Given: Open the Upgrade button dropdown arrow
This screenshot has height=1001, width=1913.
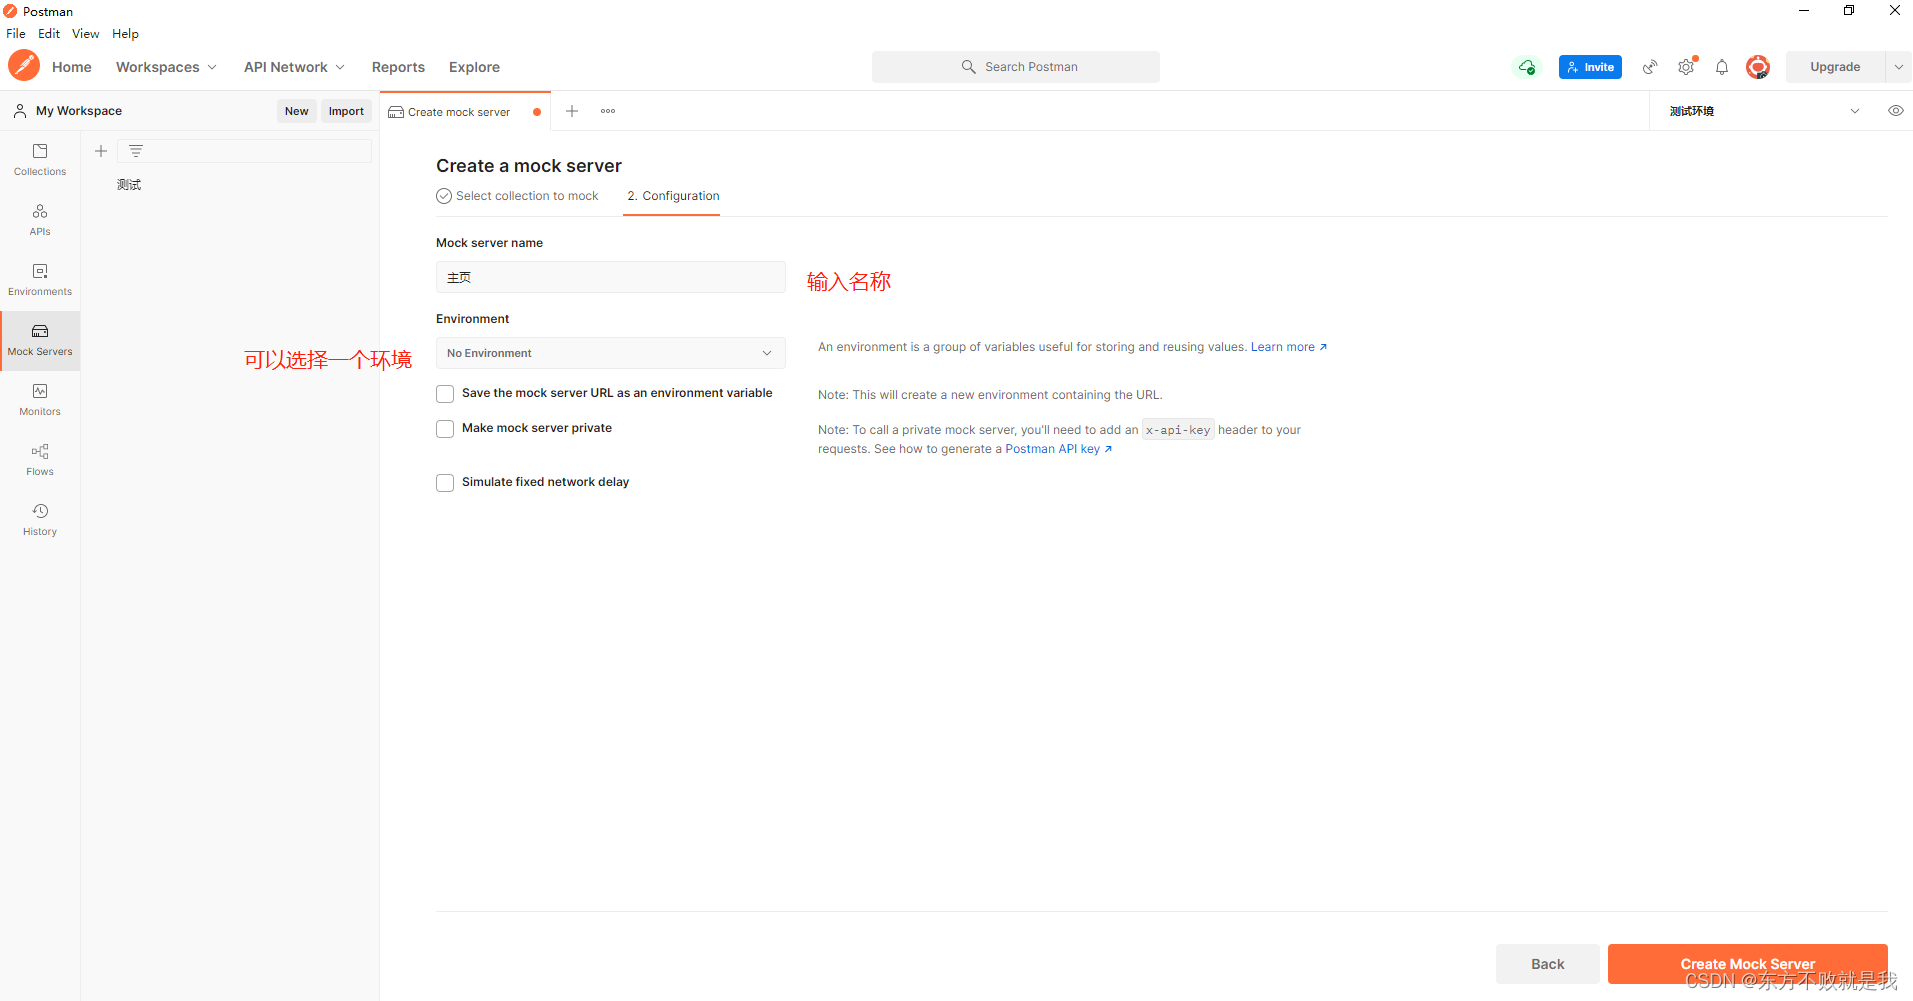Looking at the screenshot, I should 1898,66.
